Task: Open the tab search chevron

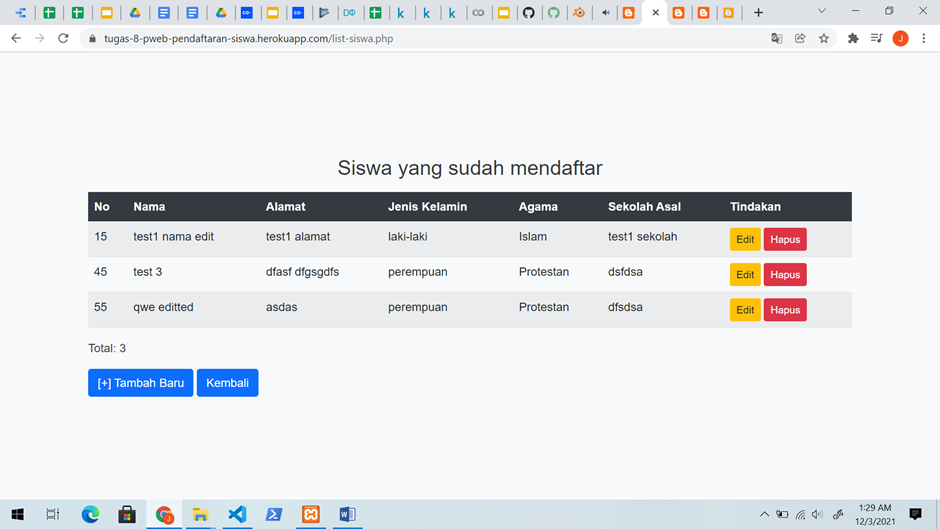Action: [822, 11]
